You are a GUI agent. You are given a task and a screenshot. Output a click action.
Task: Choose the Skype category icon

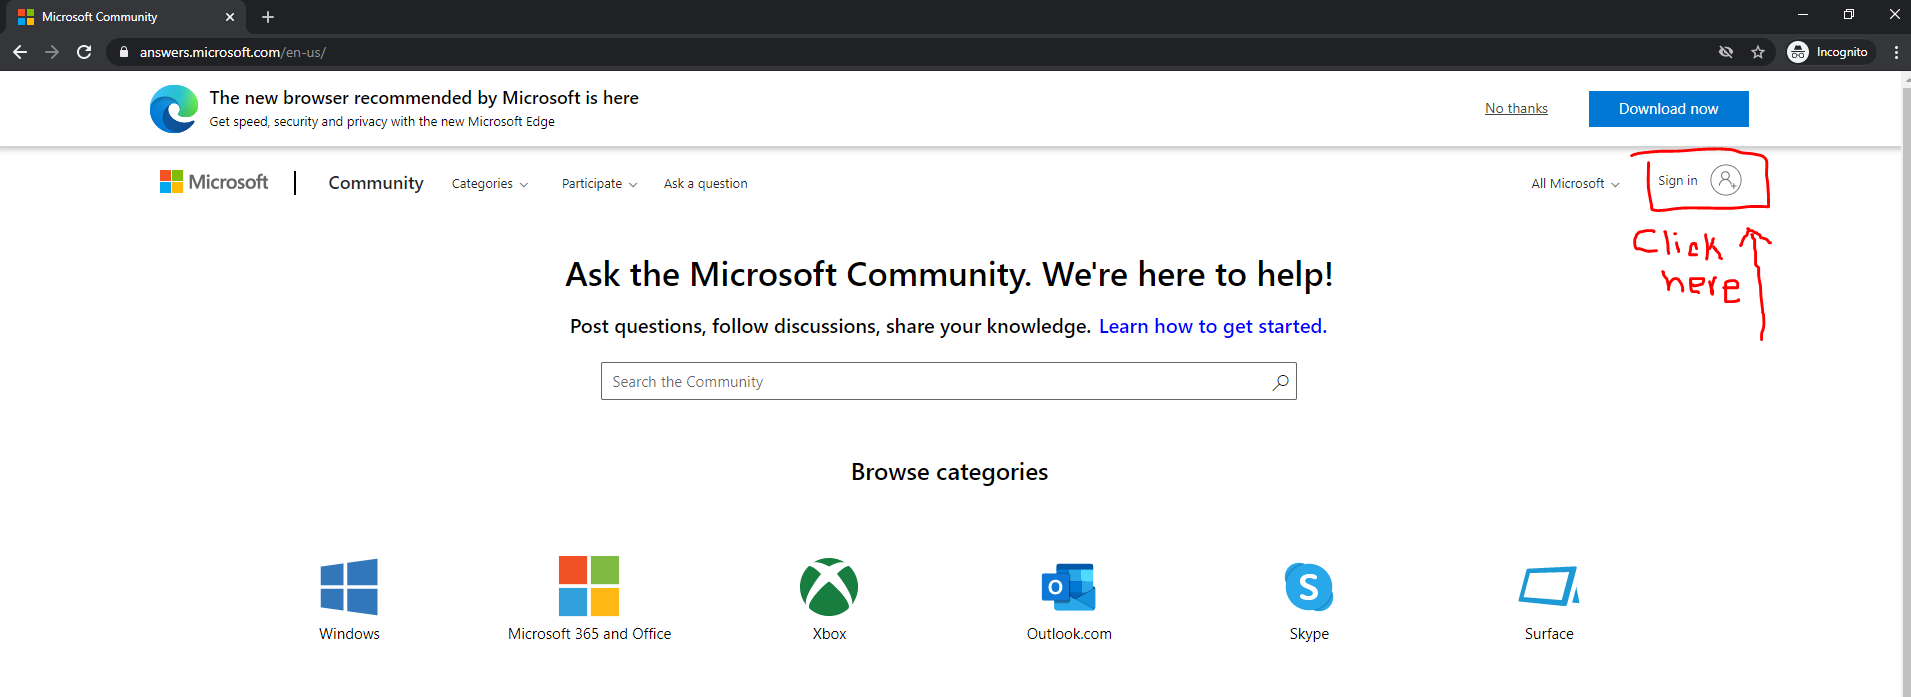[1309, 587]
